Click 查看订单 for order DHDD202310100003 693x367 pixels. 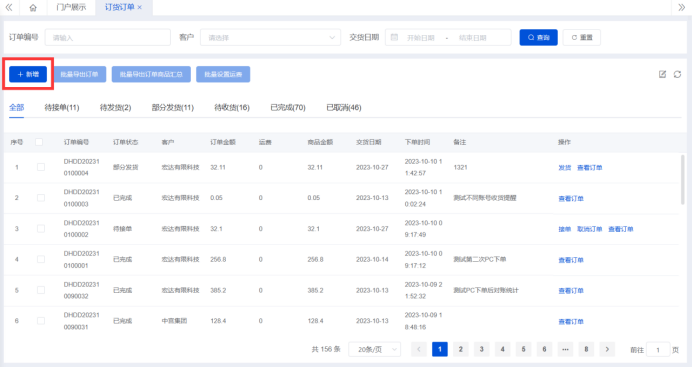tap(571, 199)
